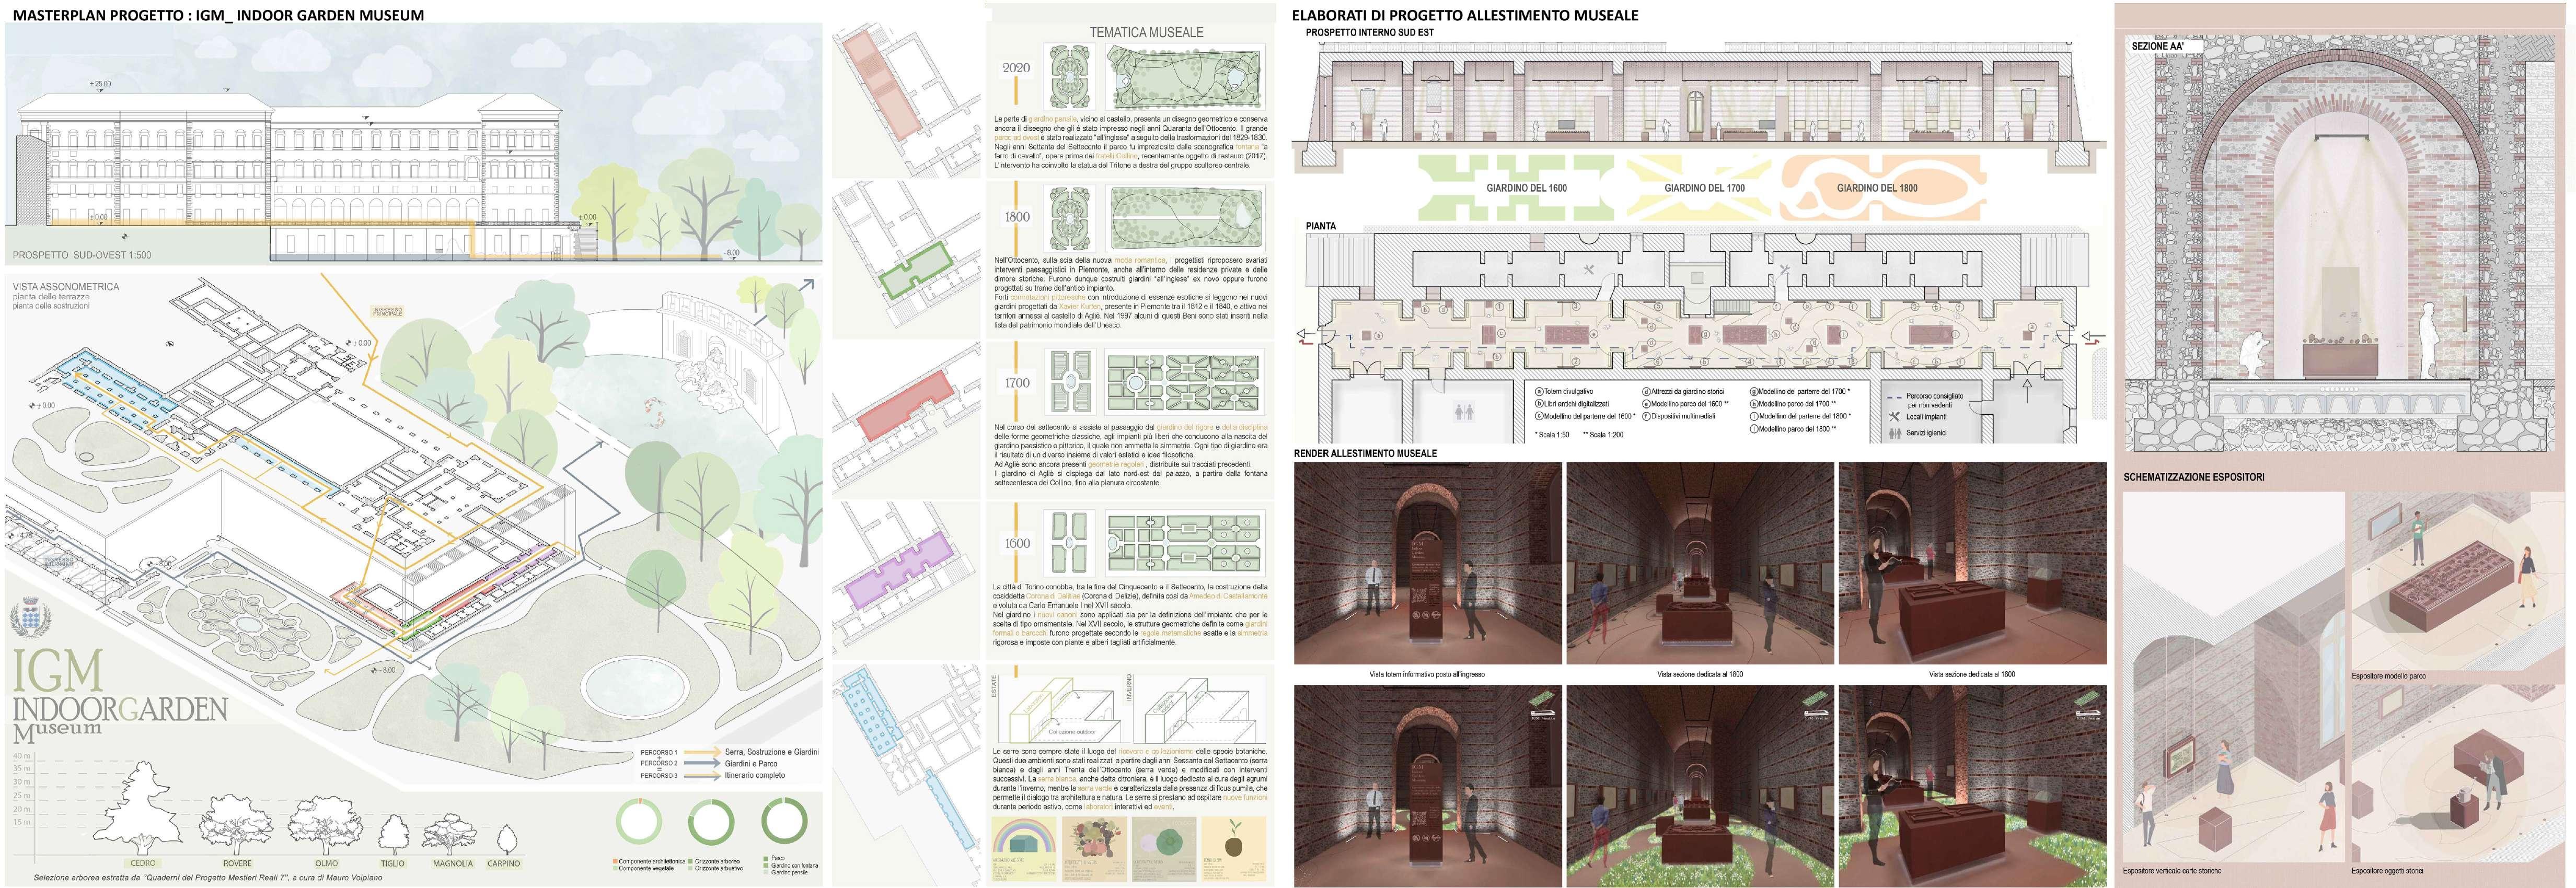Viewport: 2576px width, 888px height.
Task: Click the Servizi igienici legend icon
Action: (1894, 433)
